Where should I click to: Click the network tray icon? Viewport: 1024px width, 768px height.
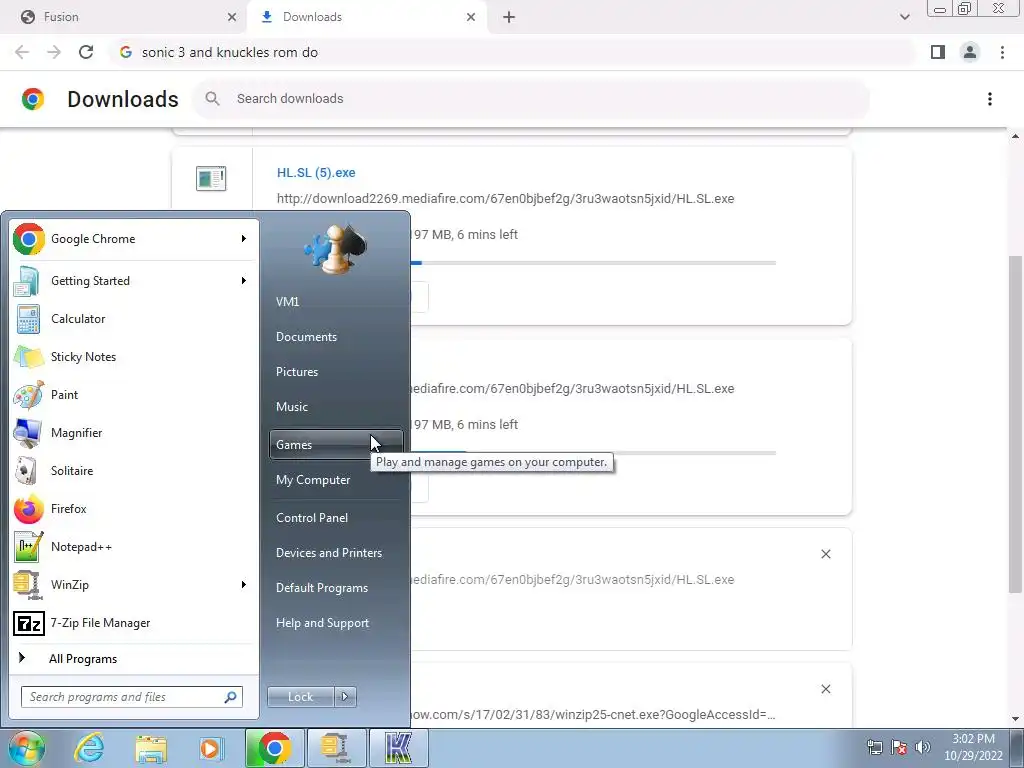click(874, 747)
